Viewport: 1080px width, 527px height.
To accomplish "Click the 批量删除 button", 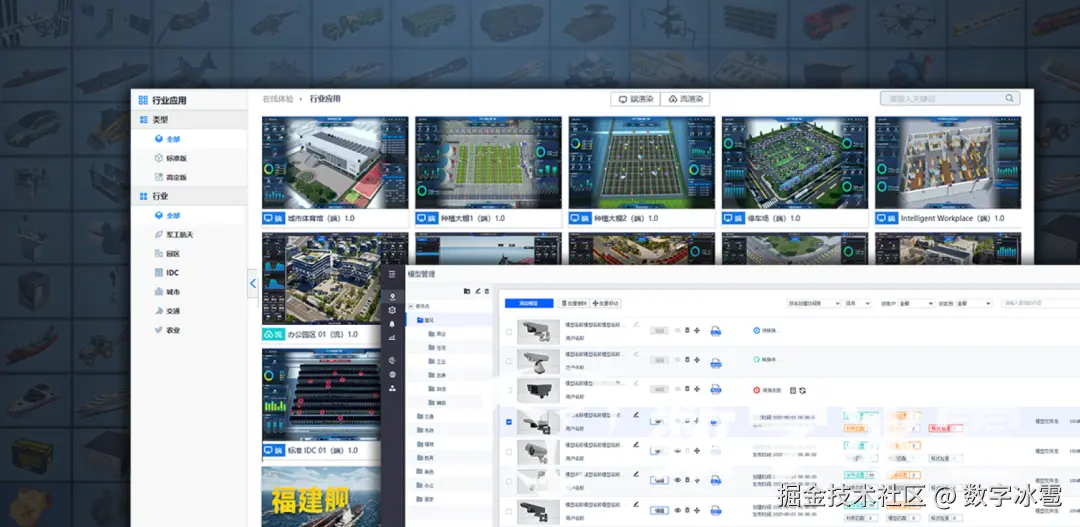I will (574, 303).
